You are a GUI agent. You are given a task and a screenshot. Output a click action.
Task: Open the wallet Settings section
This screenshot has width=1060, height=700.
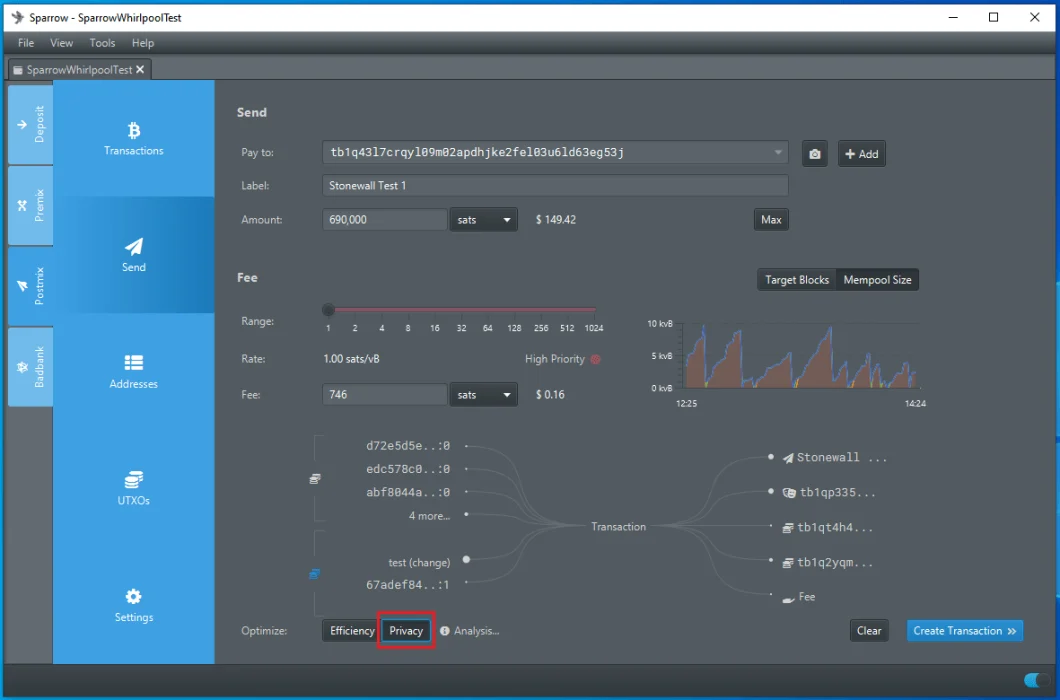point(133,605)
